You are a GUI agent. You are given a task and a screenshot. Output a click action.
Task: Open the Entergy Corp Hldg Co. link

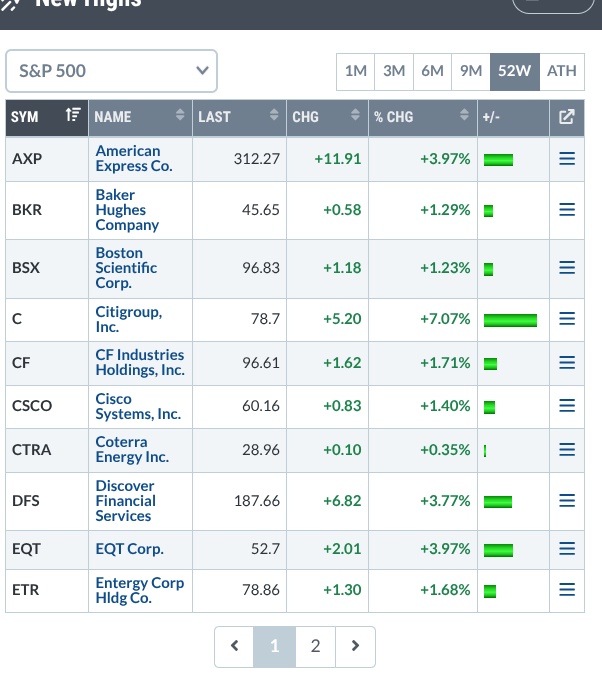140,590
